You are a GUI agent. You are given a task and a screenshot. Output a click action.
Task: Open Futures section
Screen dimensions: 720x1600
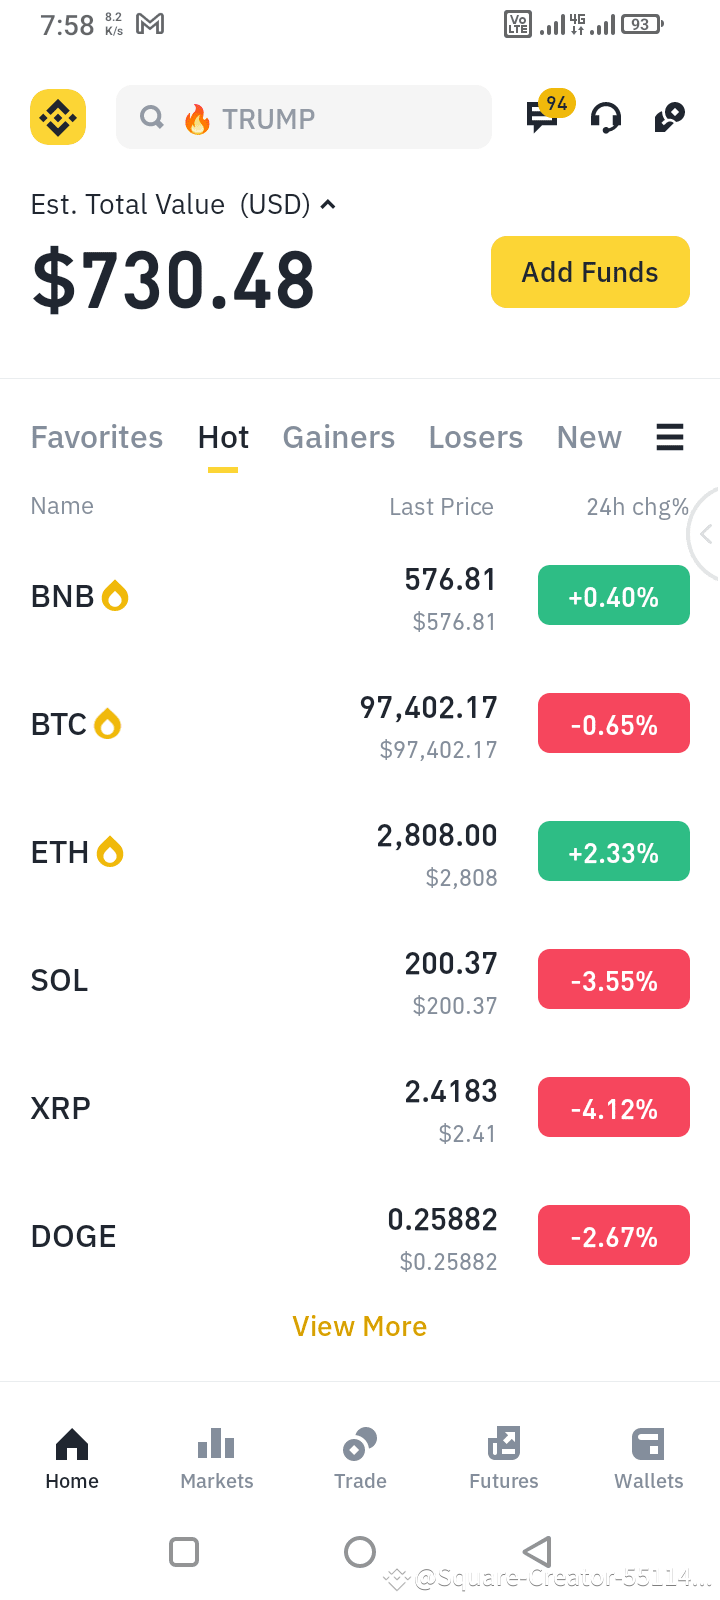(x=504, y=1458)
